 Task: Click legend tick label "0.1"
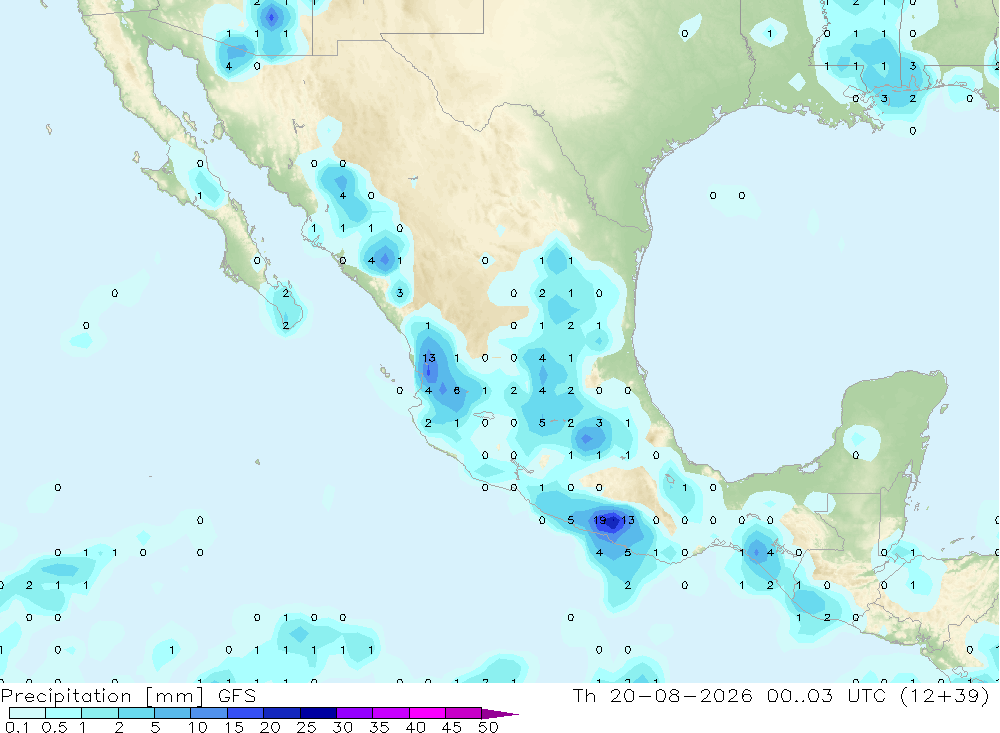coord(17,727)
